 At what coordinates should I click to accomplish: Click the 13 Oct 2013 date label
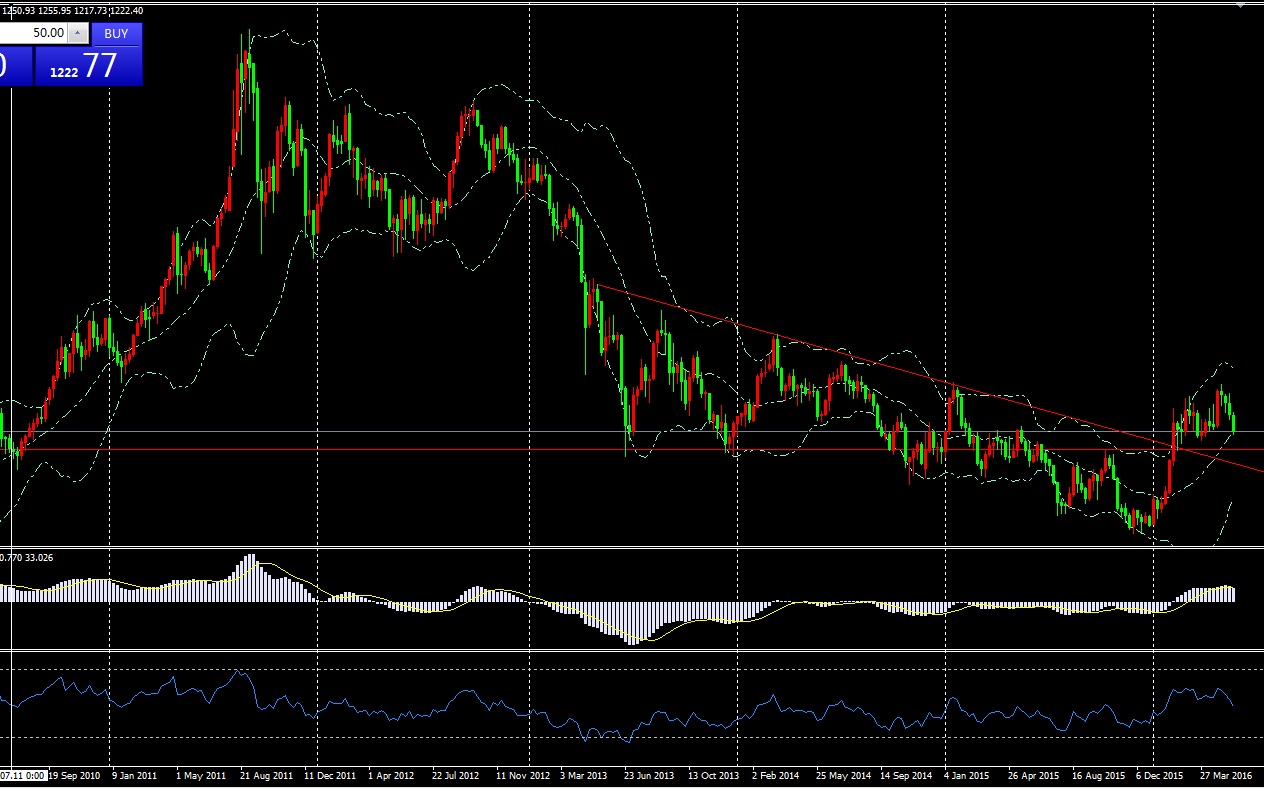[x=713, y=775]
